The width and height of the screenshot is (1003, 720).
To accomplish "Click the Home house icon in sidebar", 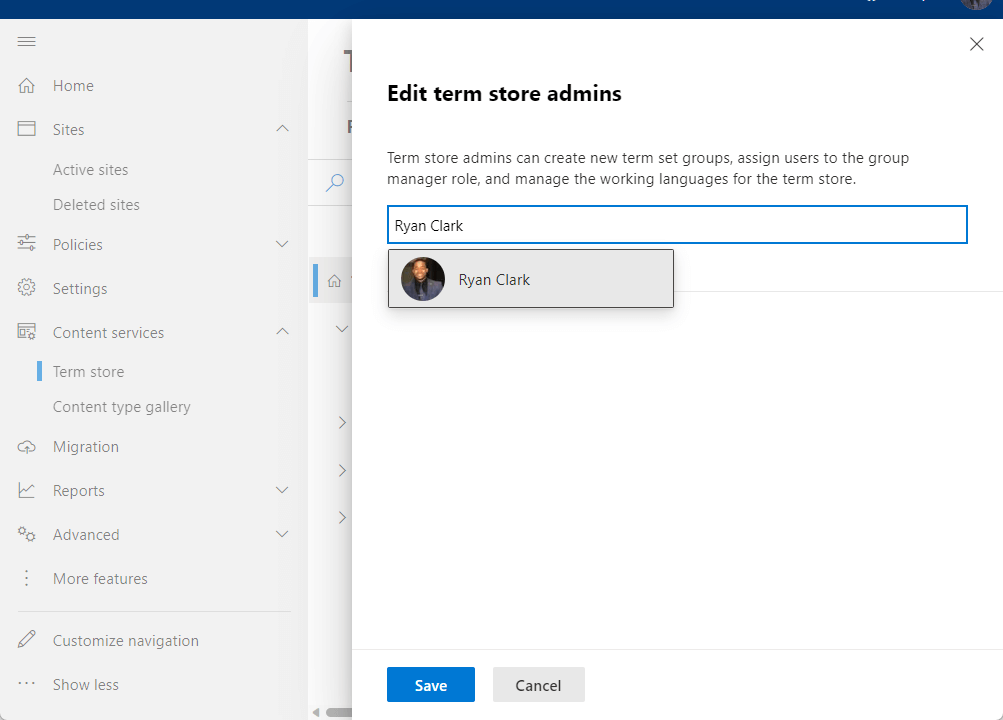I will click(26, 86).
